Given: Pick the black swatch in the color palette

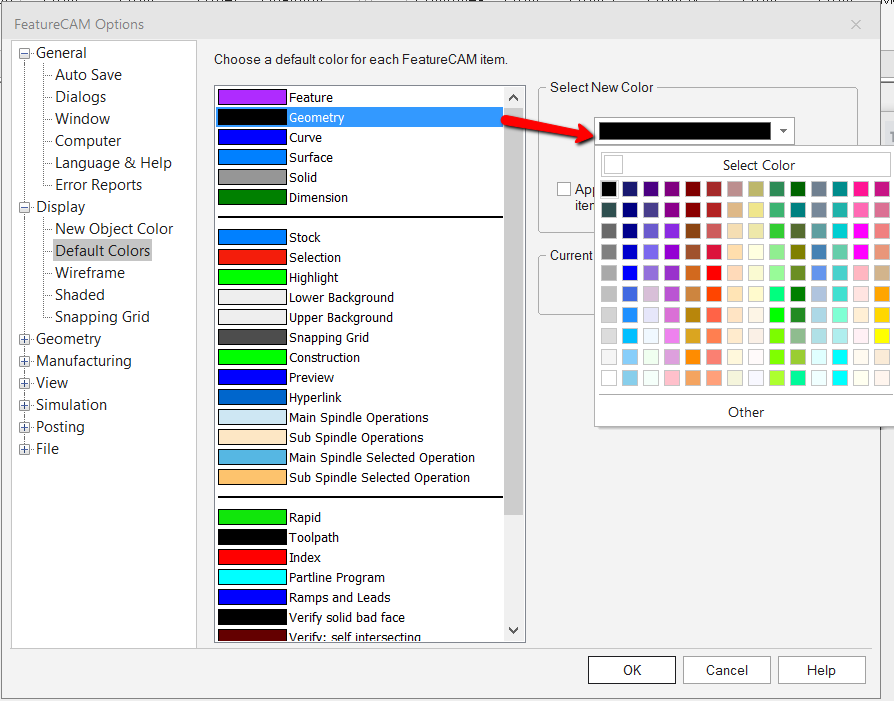Looking at the screenshot, I should point(609,189).
